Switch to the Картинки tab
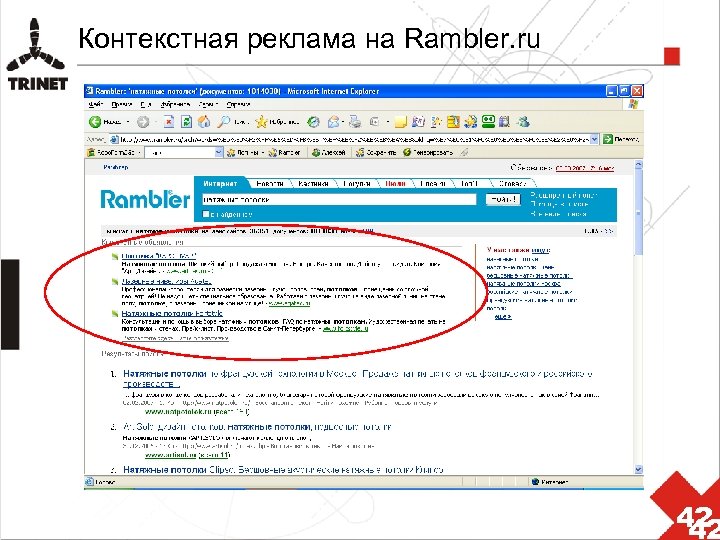 (x=313, y=184)
